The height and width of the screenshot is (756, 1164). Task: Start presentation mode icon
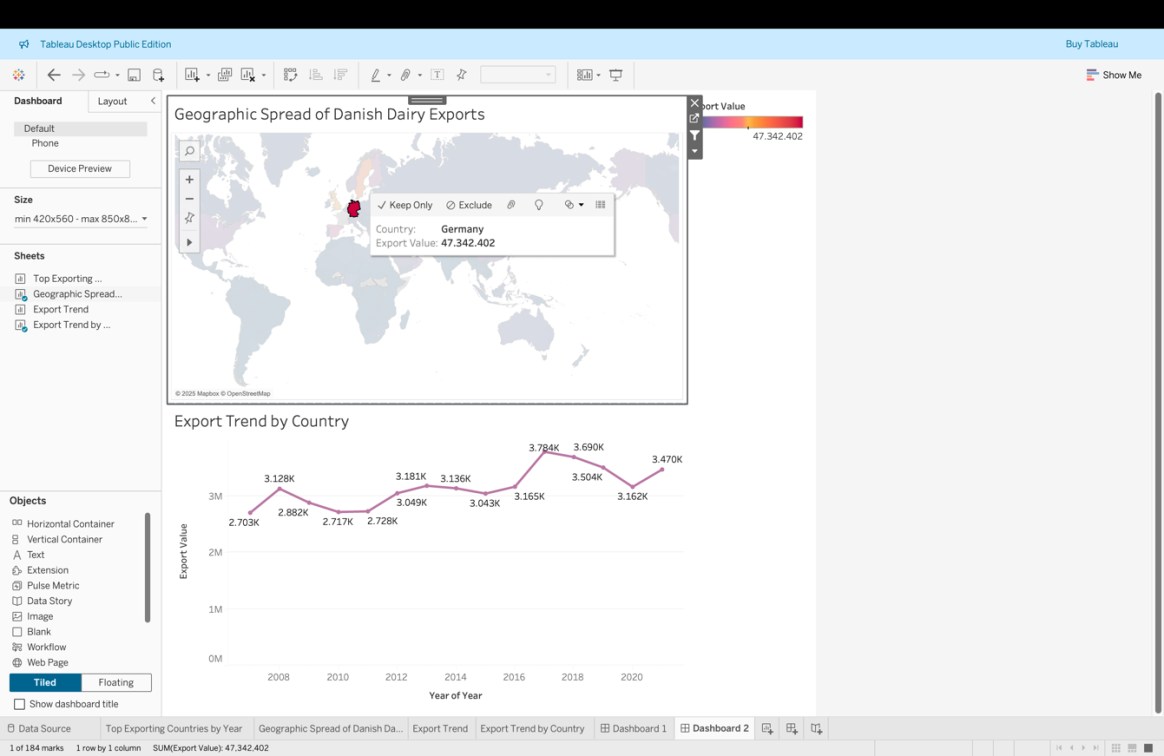[x=615, y=75]
